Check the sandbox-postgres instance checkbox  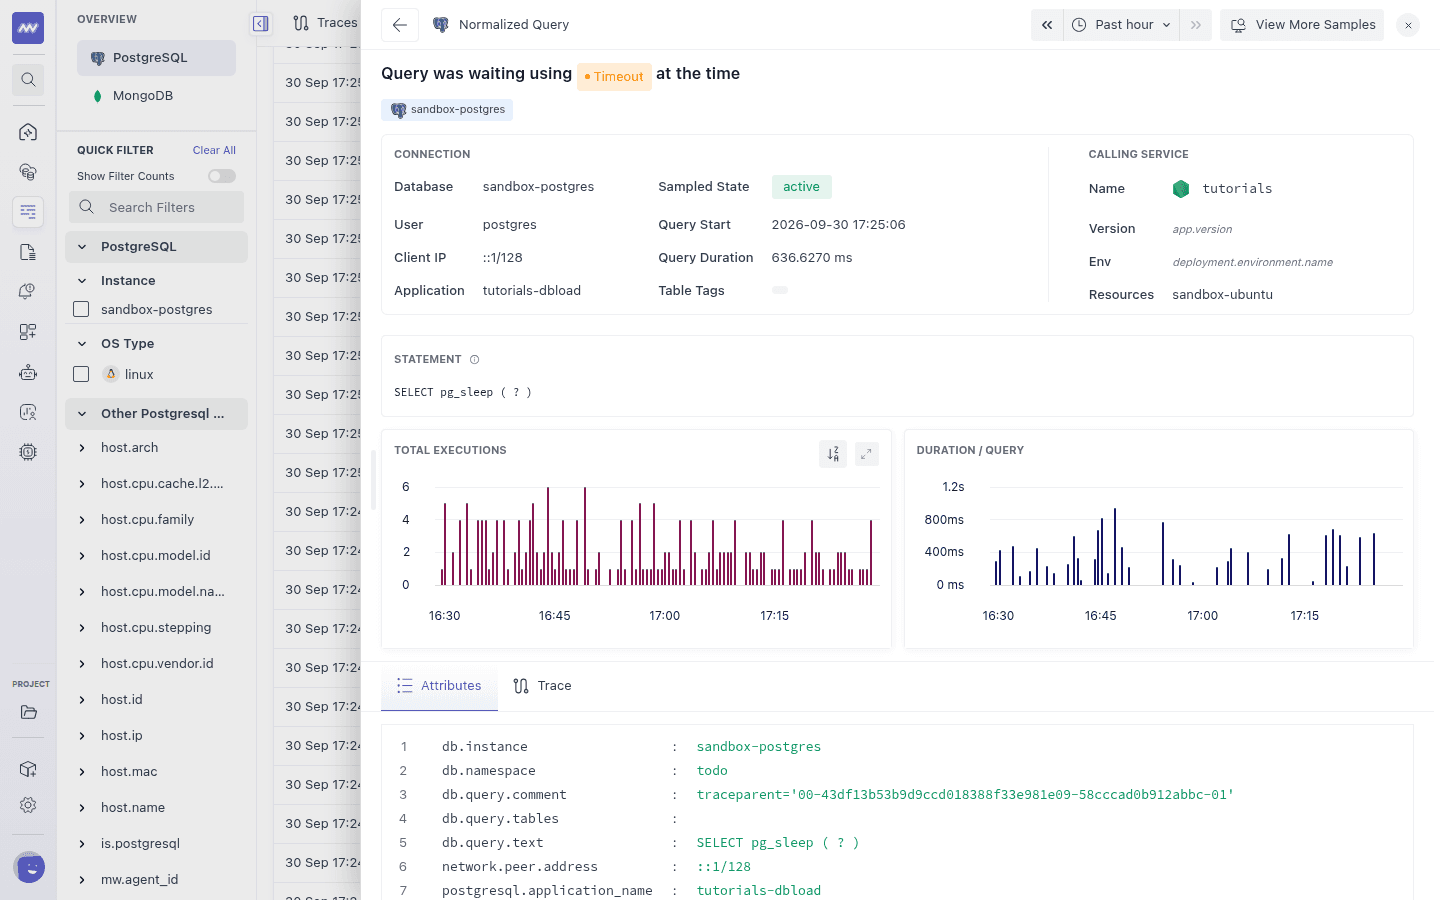click(x=82, y=310)
